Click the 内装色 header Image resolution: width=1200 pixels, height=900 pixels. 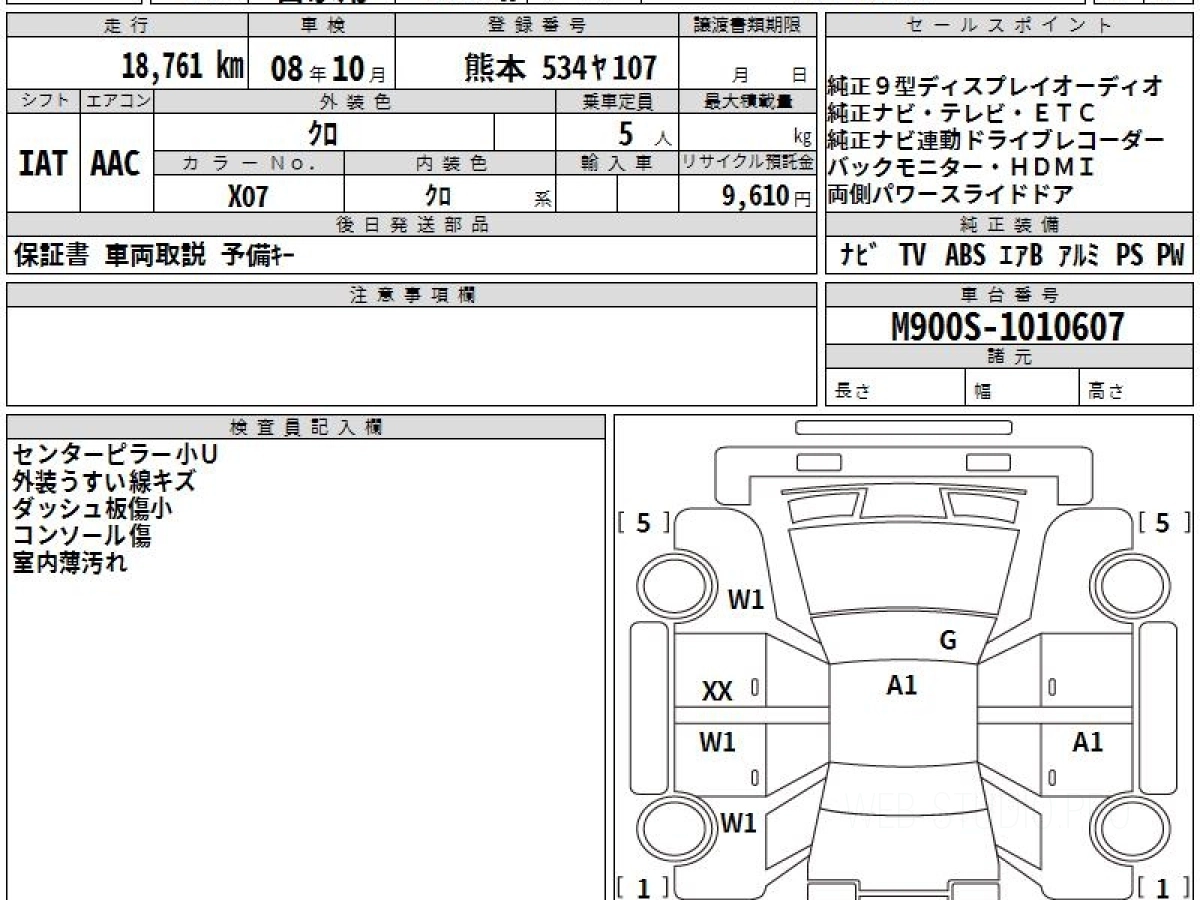point(450,163)
